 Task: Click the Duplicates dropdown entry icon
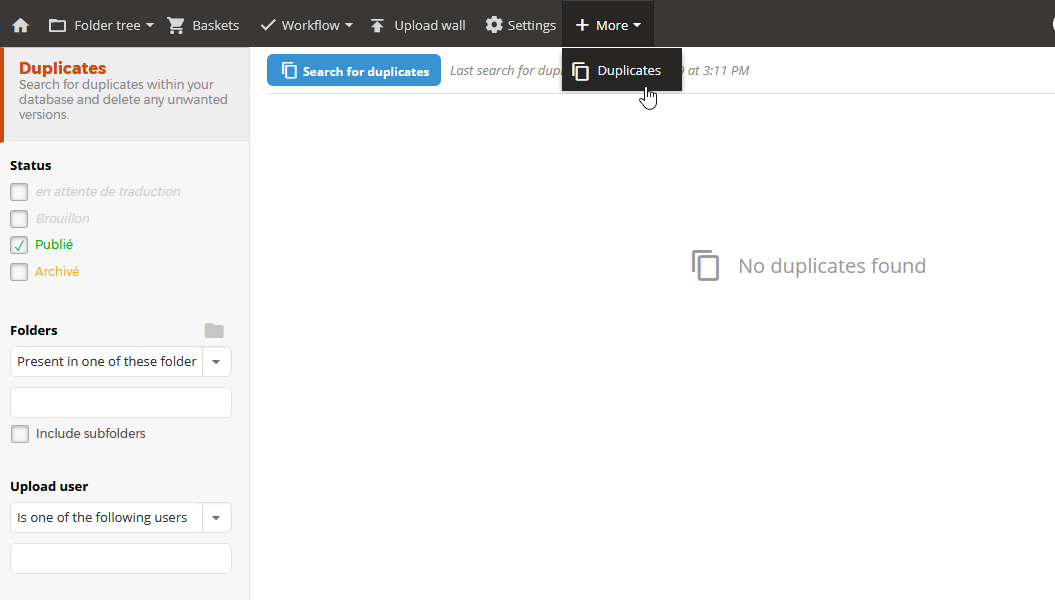tap(581, 71)
